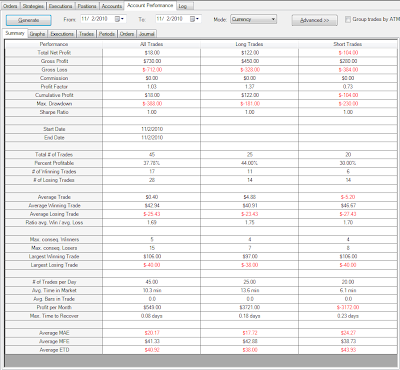Screen dimensions: 400x370
Task: Click the Generate button
Action: pos(28,20)
